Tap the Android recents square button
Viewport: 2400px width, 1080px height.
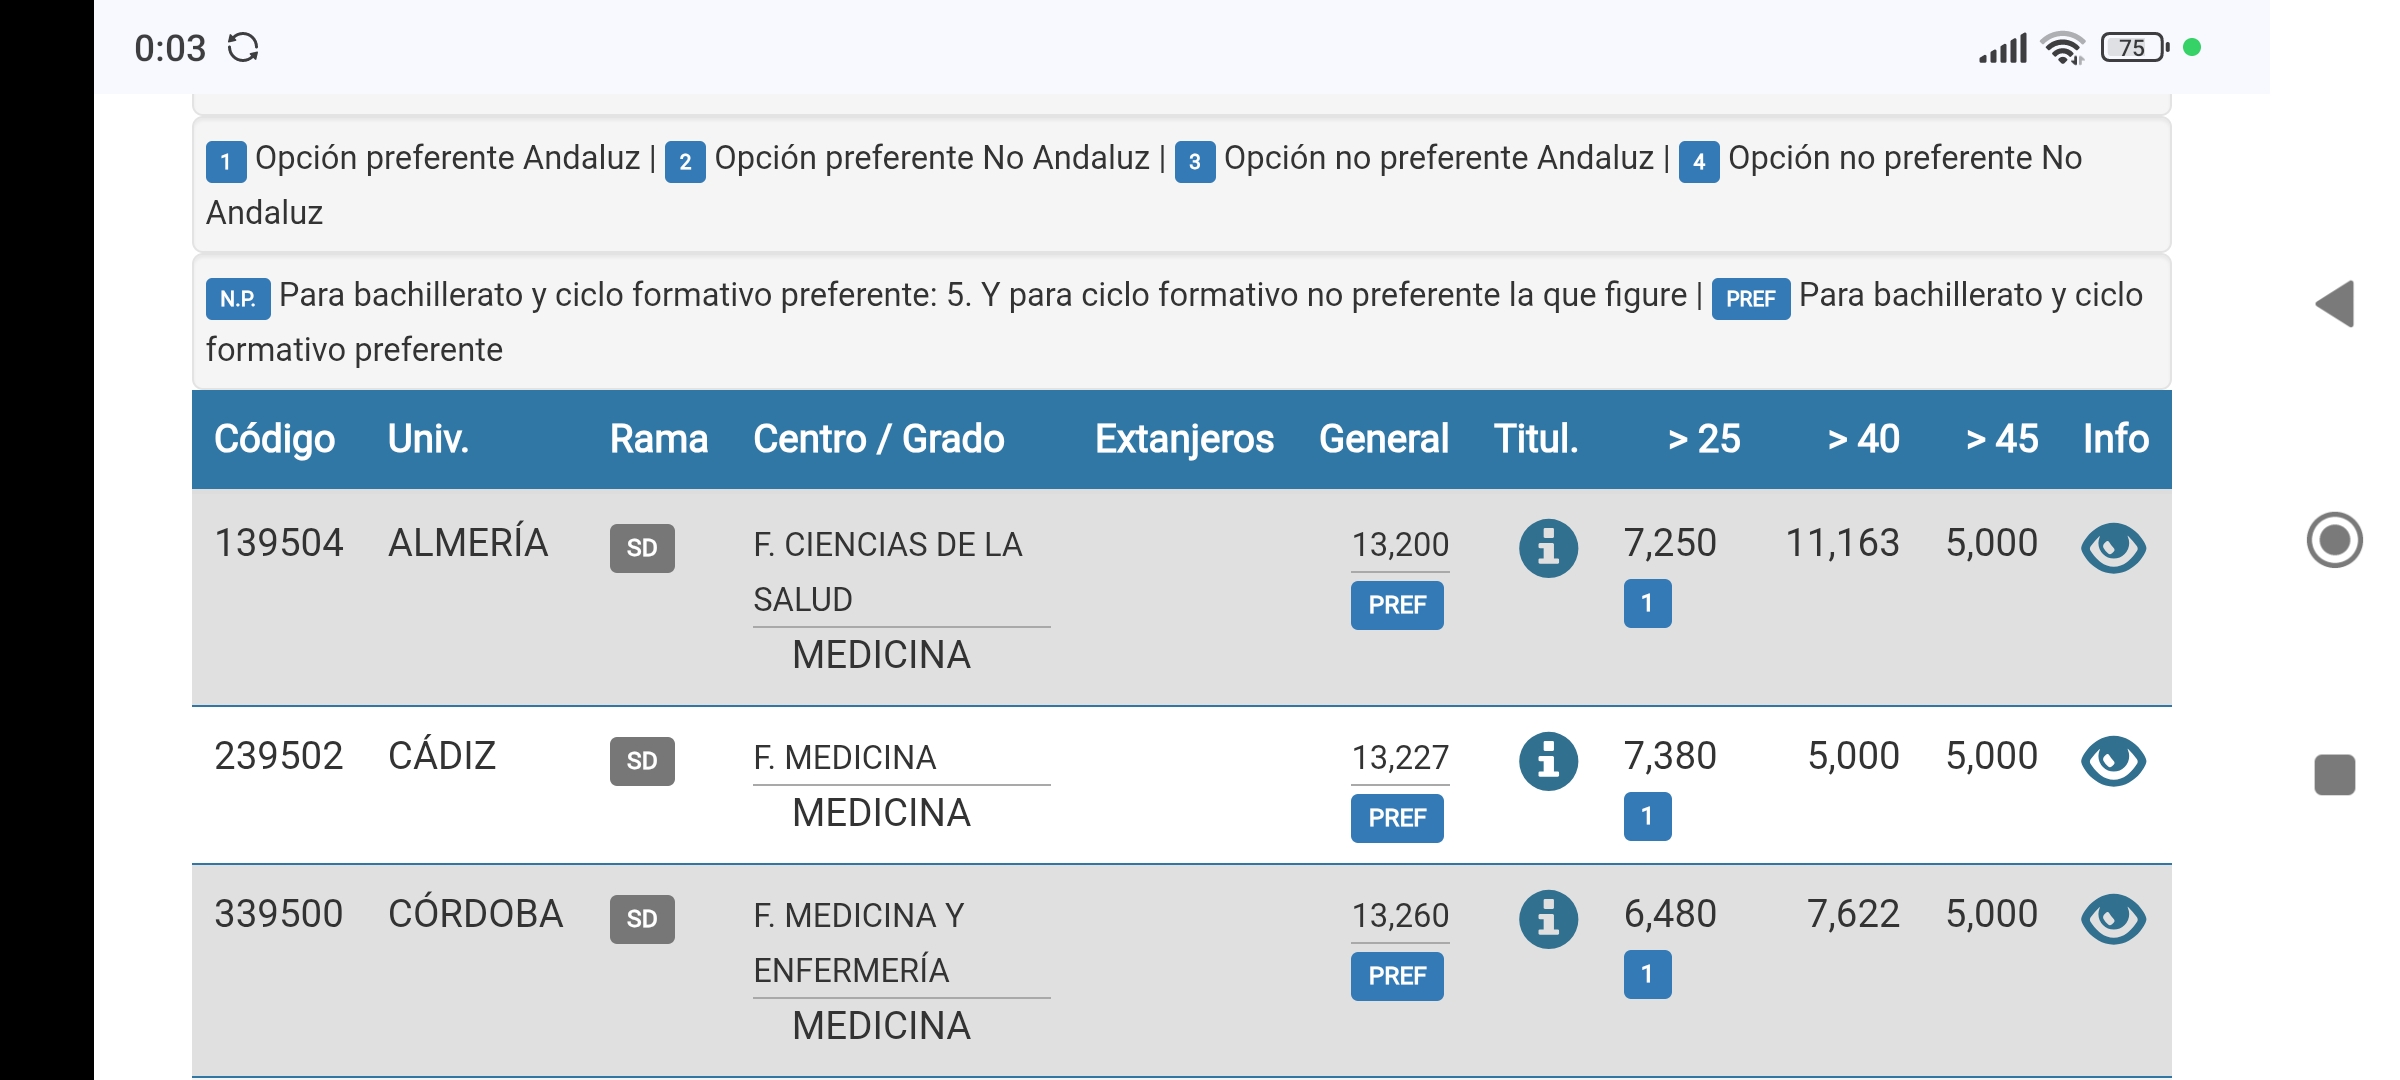click(2335, 775)
